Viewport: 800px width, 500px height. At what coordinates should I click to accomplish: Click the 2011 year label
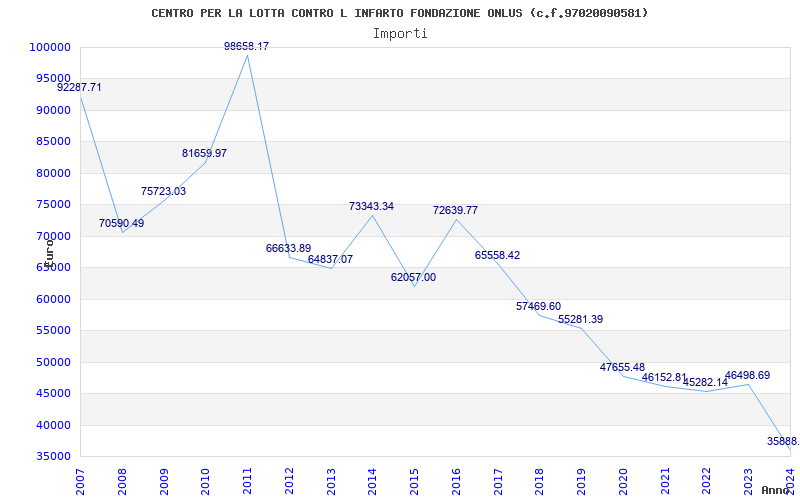coord(247,482)
